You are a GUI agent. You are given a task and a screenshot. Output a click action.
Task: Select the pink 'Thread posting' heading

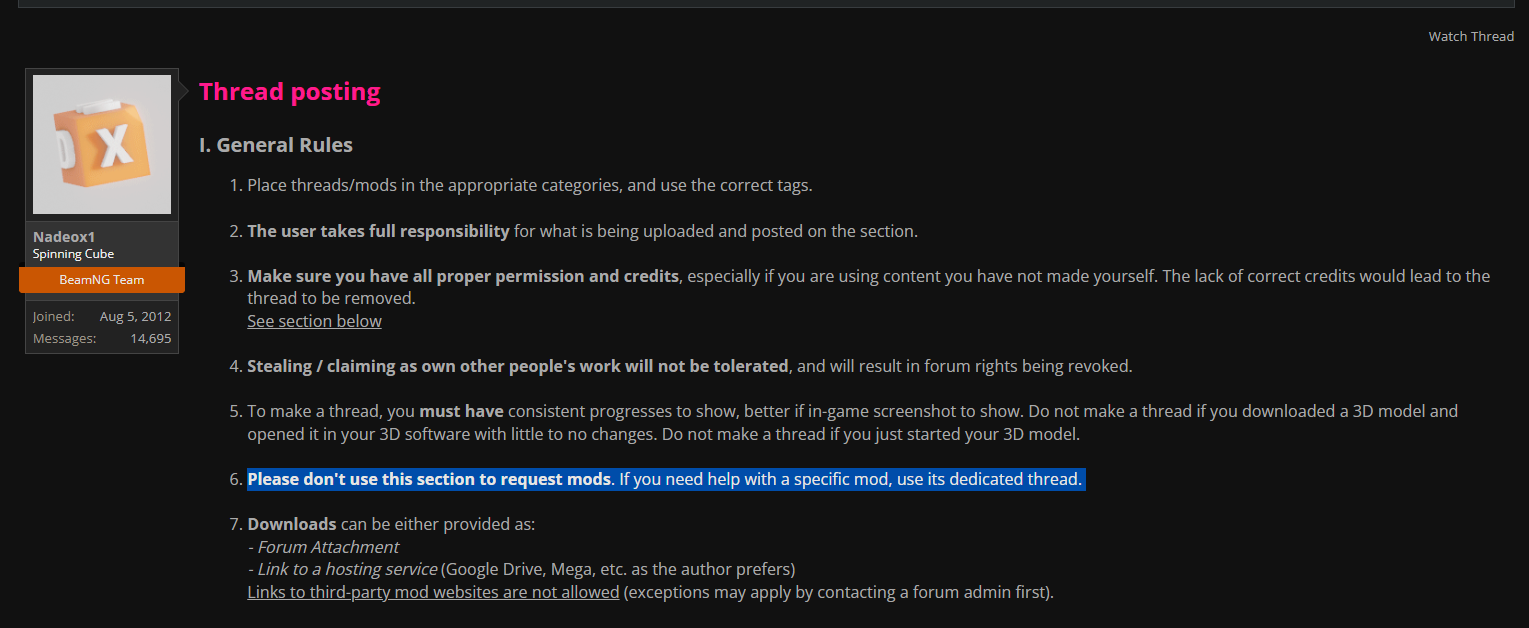click(x=290, y=92)
